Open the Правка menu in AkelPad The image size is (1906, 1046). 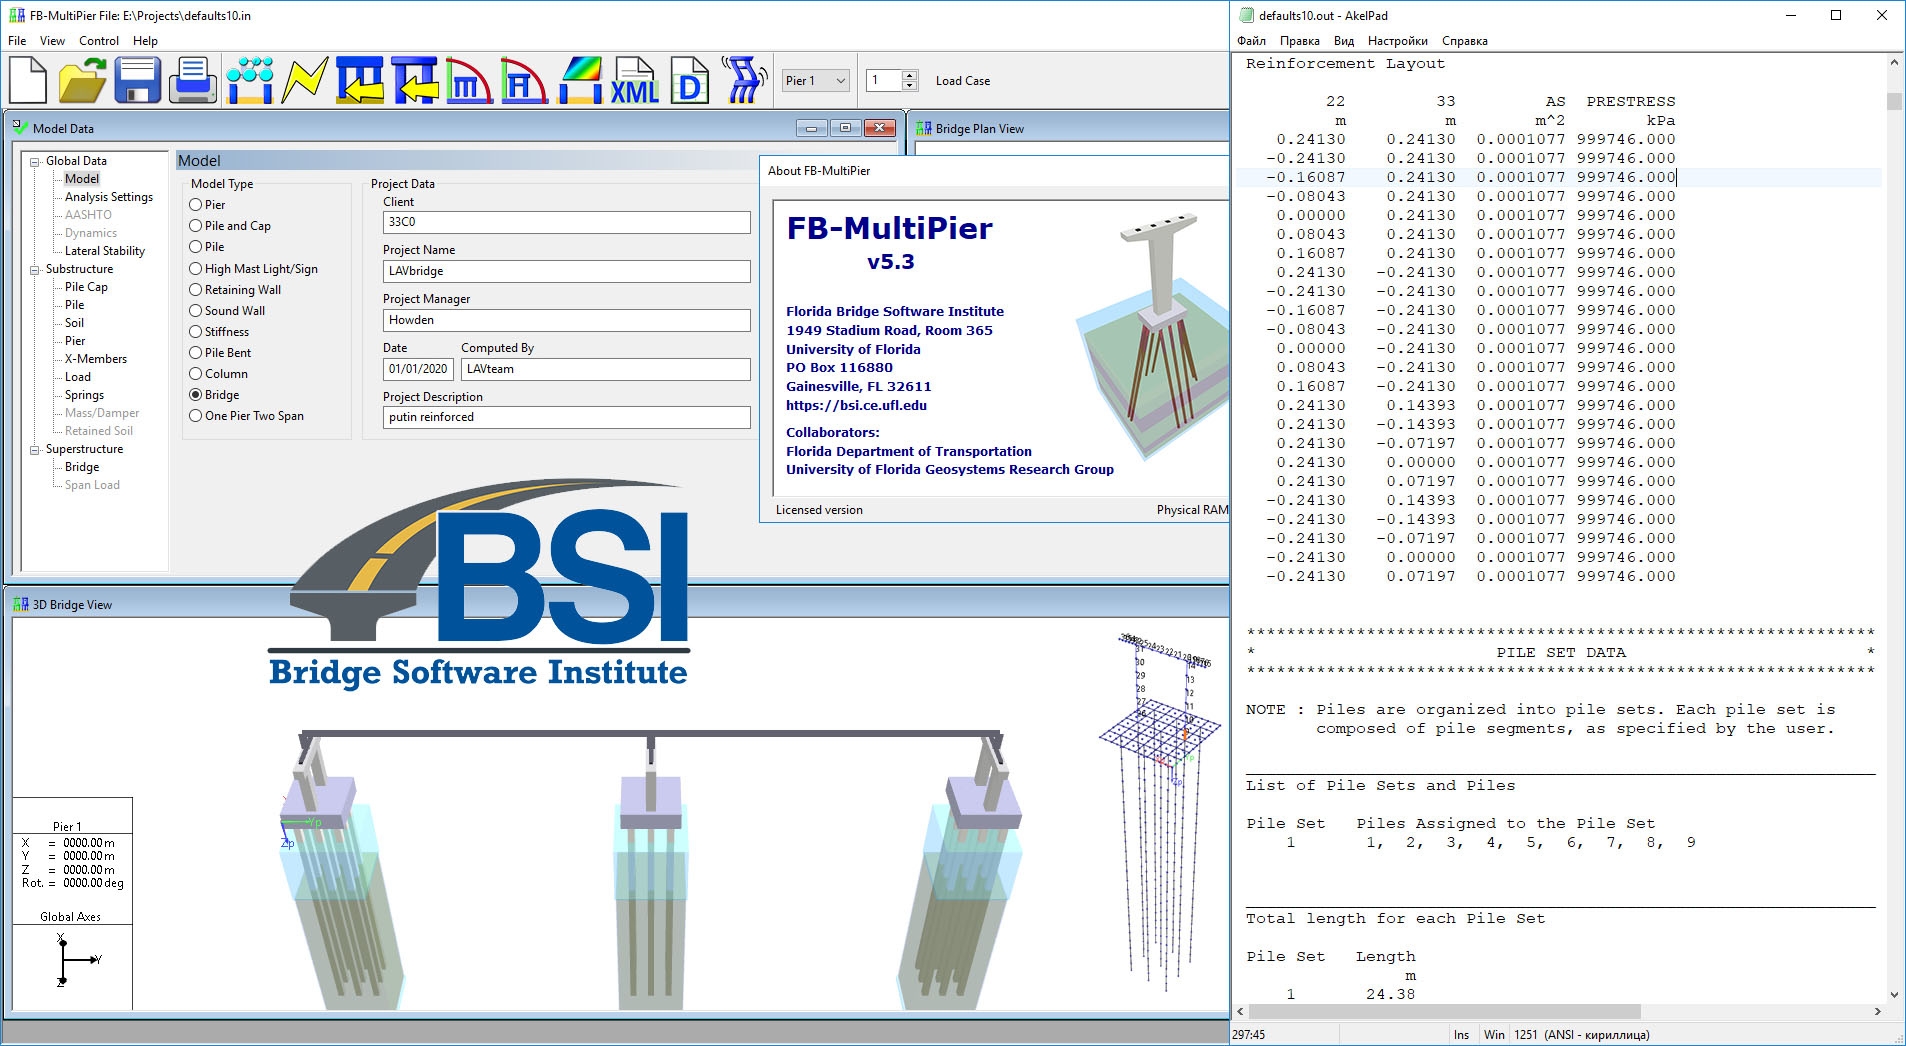click(x=1299, y=41)
